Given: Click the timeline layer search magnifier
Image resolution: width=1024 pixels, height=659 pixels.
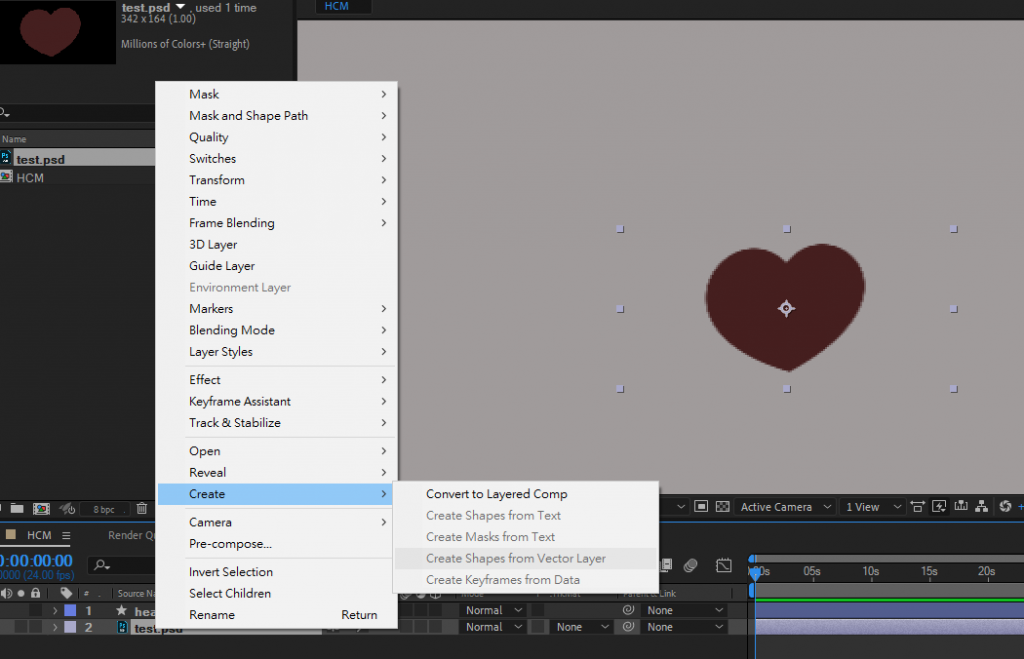Looking at the screenshot, I should tap(101, 565).
